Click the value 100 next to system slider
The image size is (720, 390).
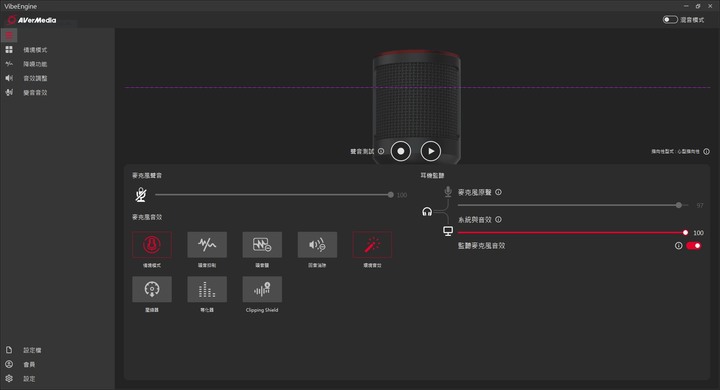point(698,233)
